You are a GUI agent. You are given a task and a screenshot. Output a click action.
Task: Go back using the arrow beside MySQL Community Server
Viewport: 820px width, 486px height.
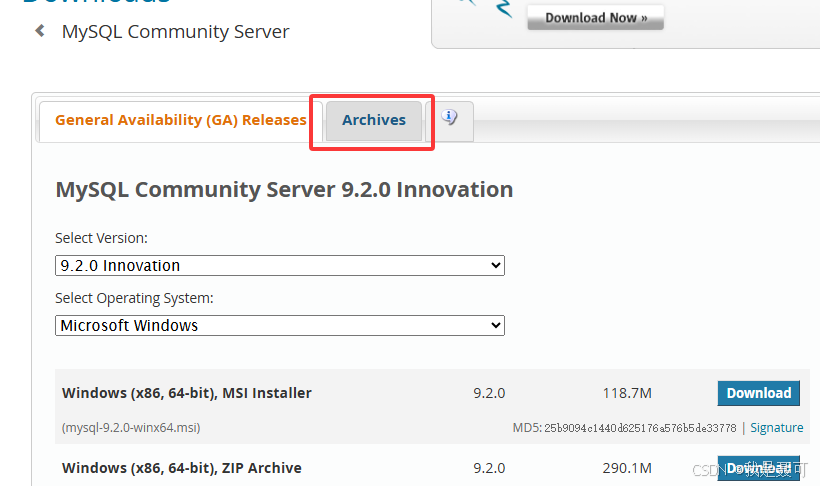click(x=40, y=31)
